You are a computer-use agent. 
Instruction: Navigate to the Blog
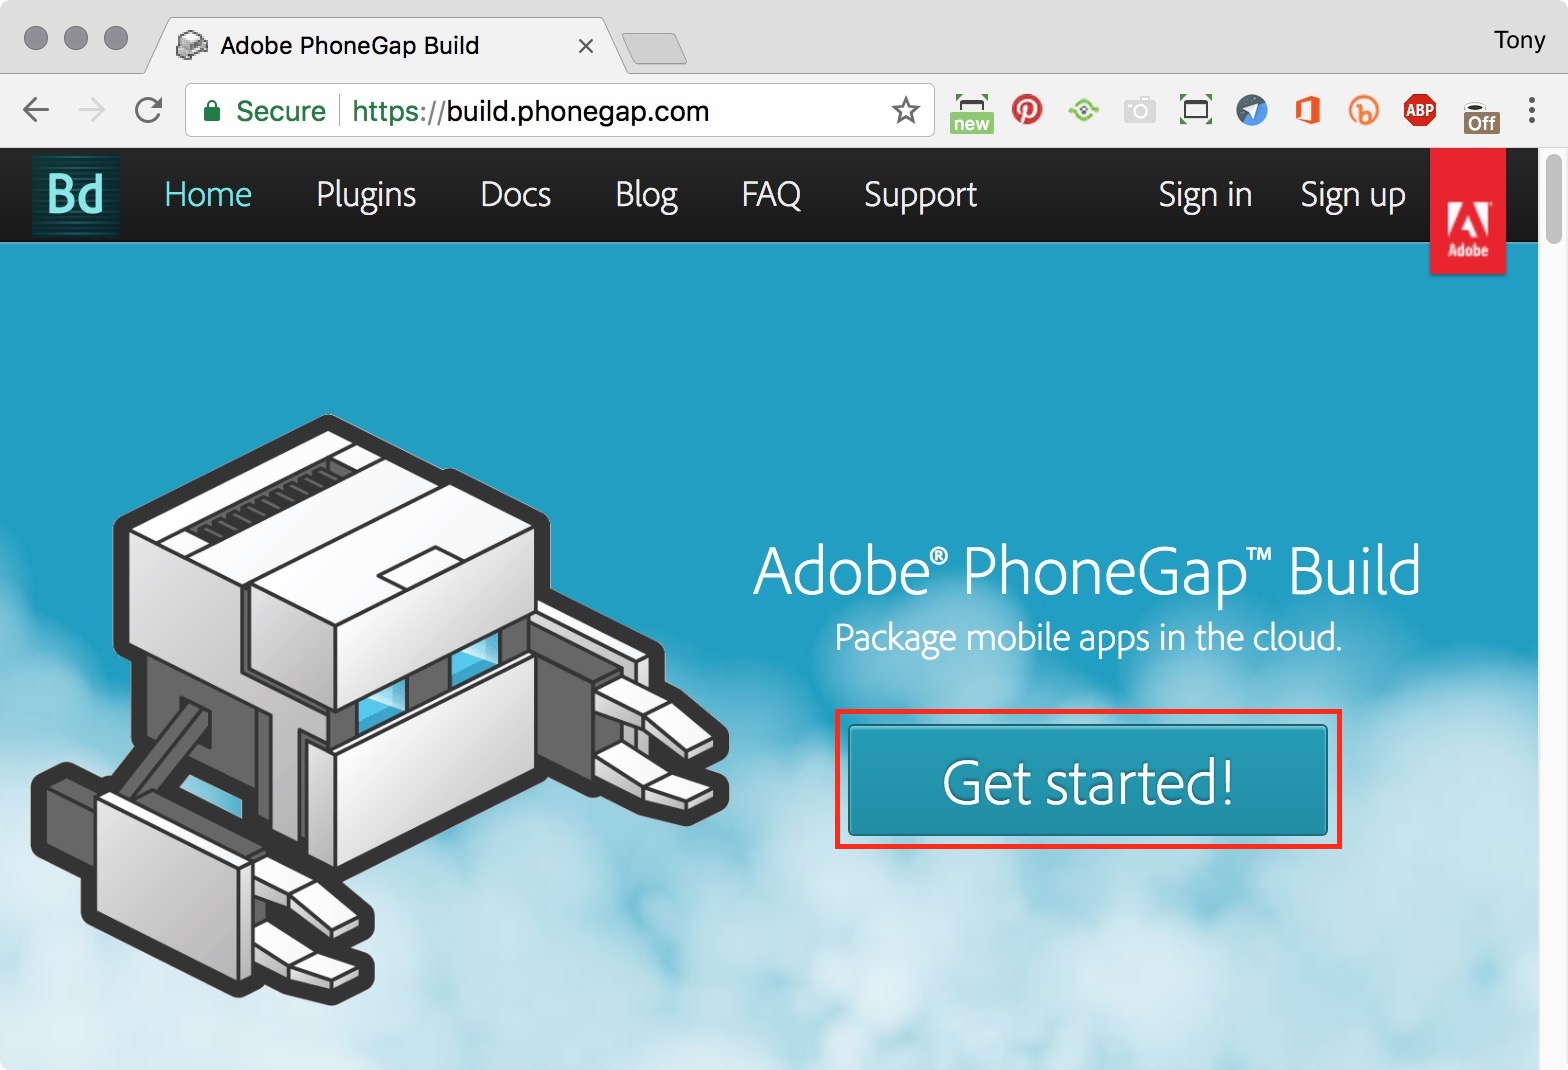click(x=647, y=194)
